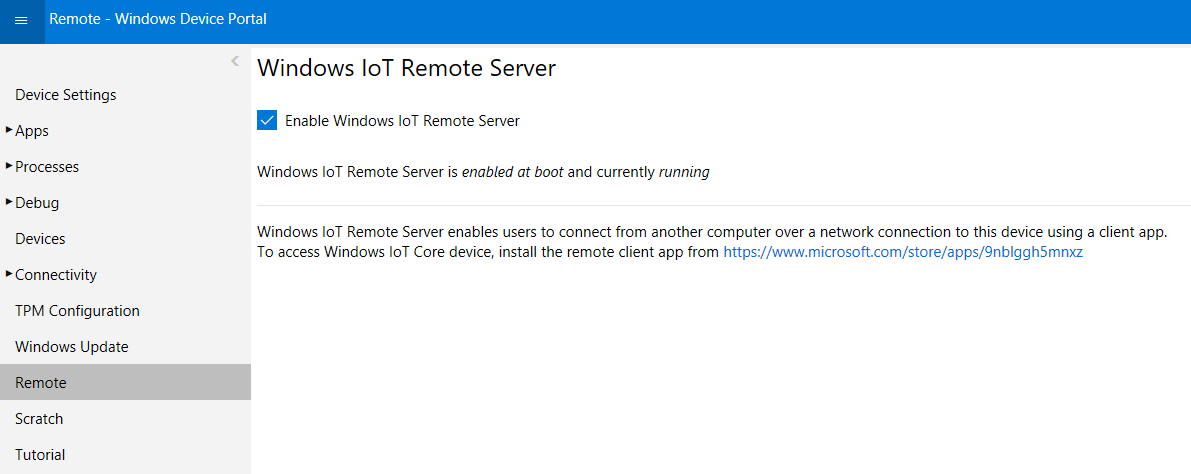Image resolution: width=1191 pixels, height=474 pixels.
Task: Expand the Apps section arrow
Action: (9, 130)
